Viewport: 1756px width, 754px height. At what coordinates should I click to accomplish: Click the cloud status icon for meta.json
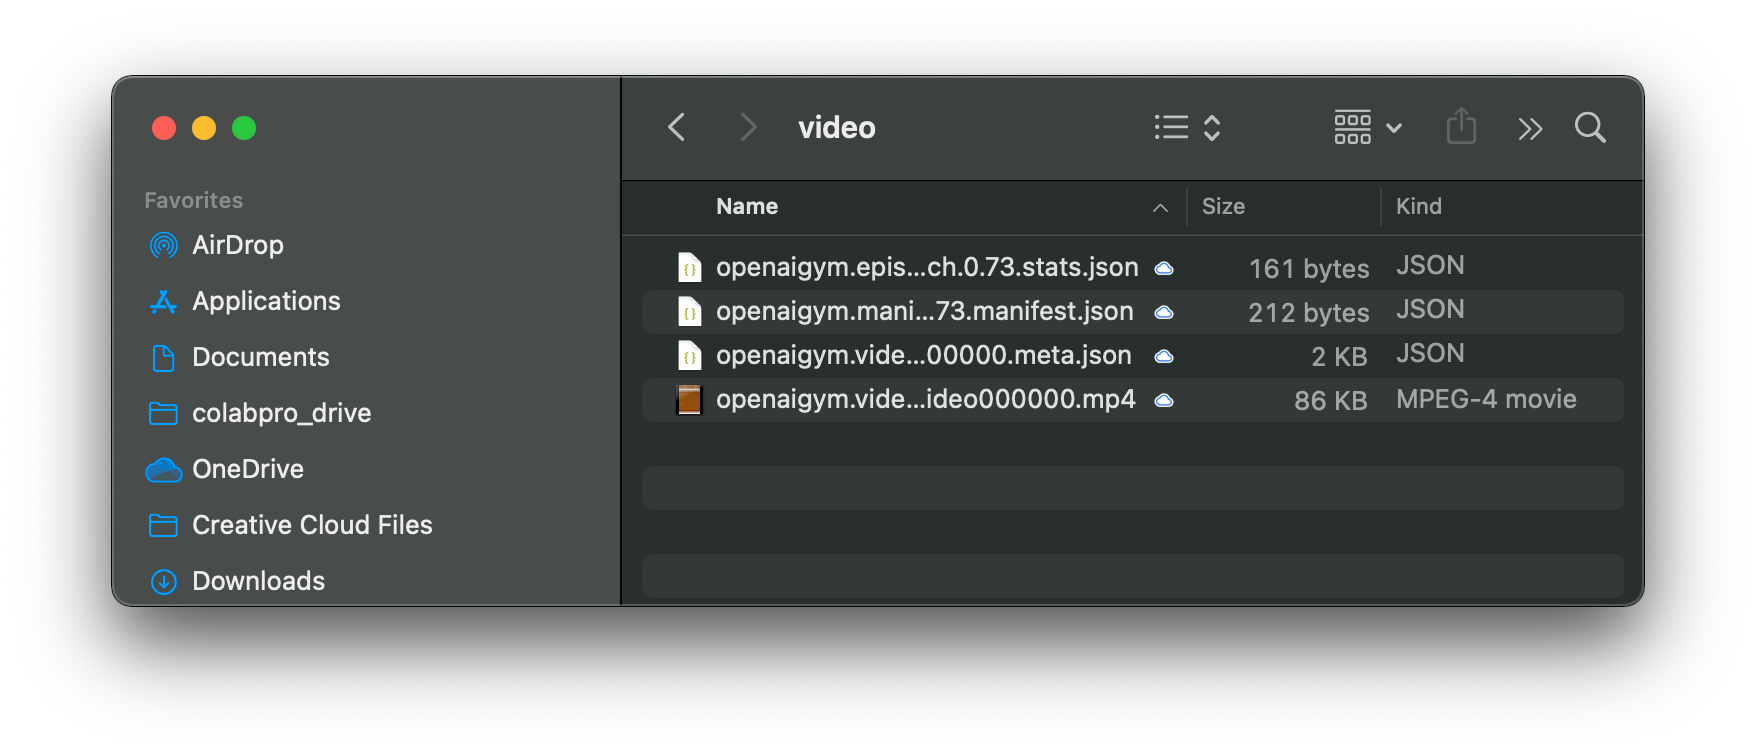coord(1164,356)
